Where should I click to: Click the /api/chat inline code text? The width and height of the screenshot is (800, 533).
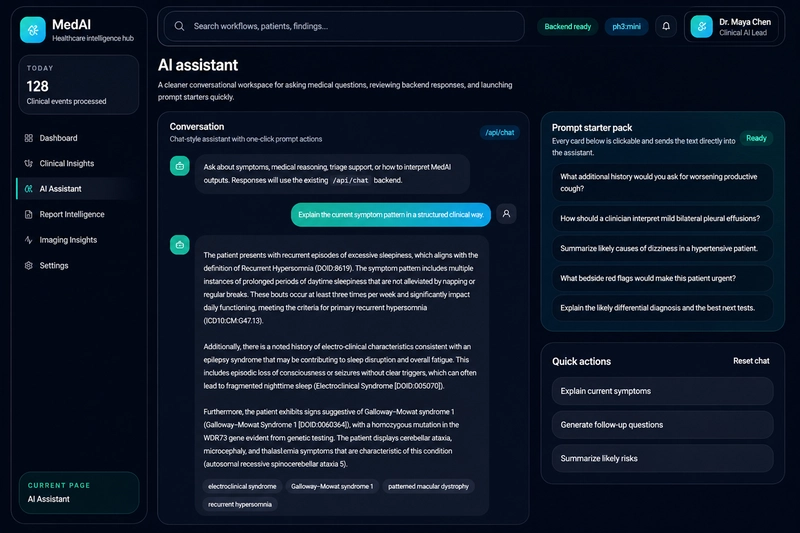tap(350, 181)
